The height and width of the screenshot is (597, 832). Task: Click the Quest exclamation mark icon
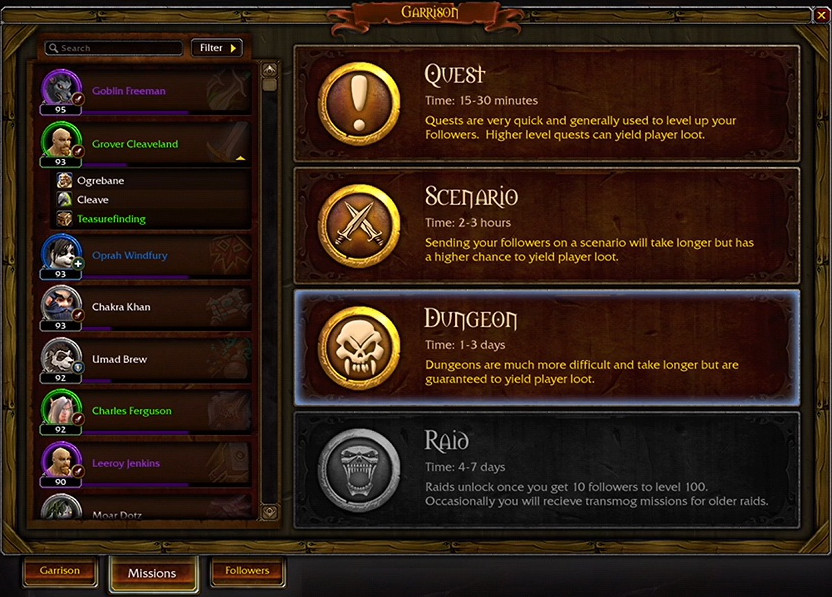click(x=359, y=103)
